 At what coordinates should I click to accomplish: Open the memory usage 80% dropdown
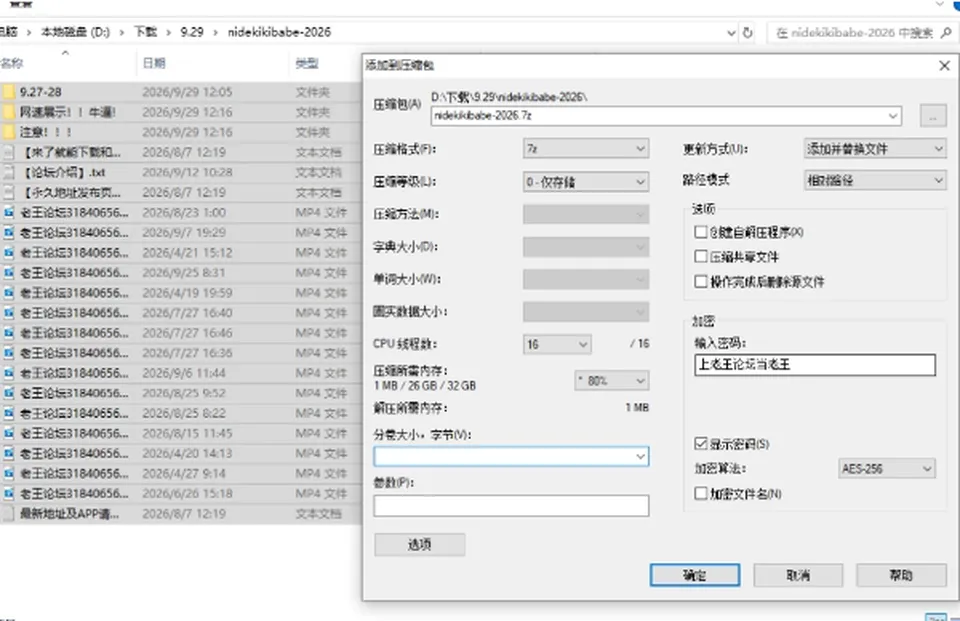pyautogui.click(x=612, y=381)
